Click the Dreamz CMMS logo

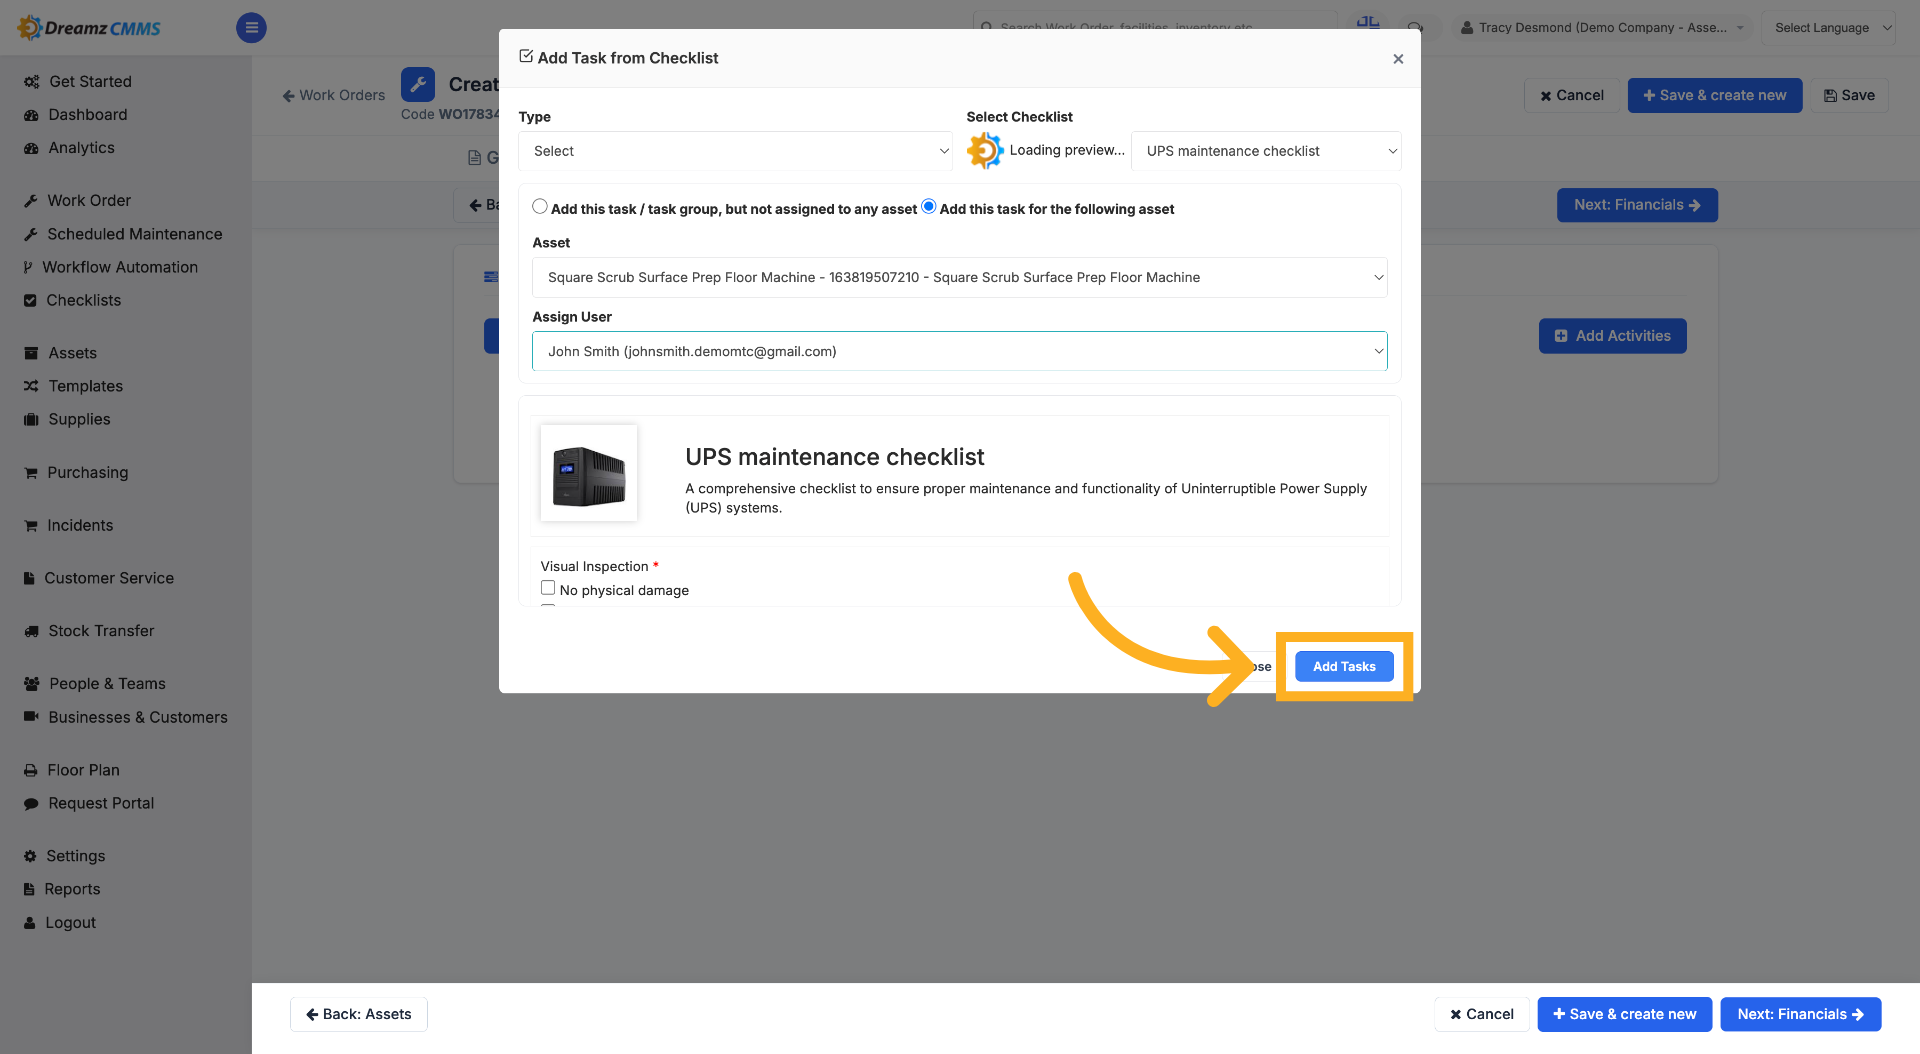pyautogui.click(x=90, y=28)
